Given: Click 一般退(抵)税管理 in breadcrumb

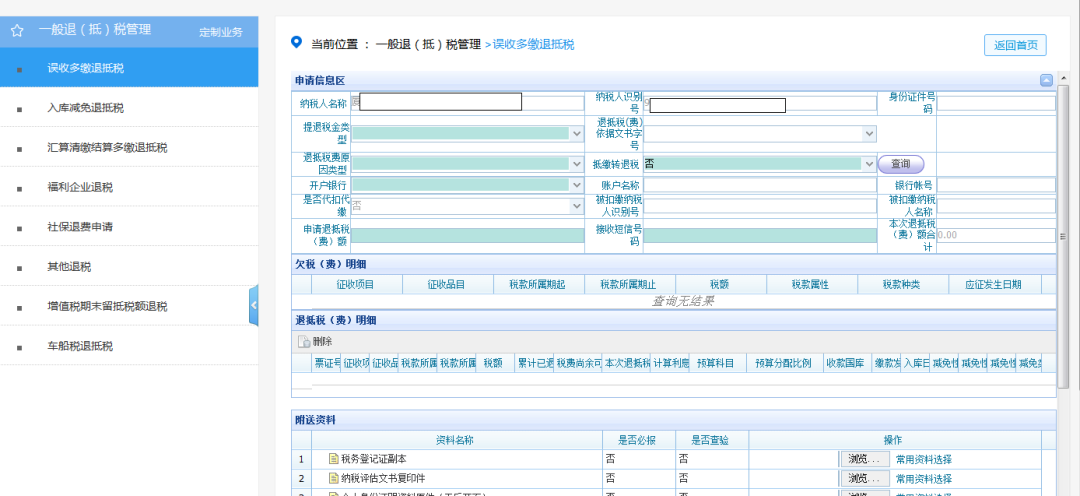Looking at the screenshot, I should point(428,45).
